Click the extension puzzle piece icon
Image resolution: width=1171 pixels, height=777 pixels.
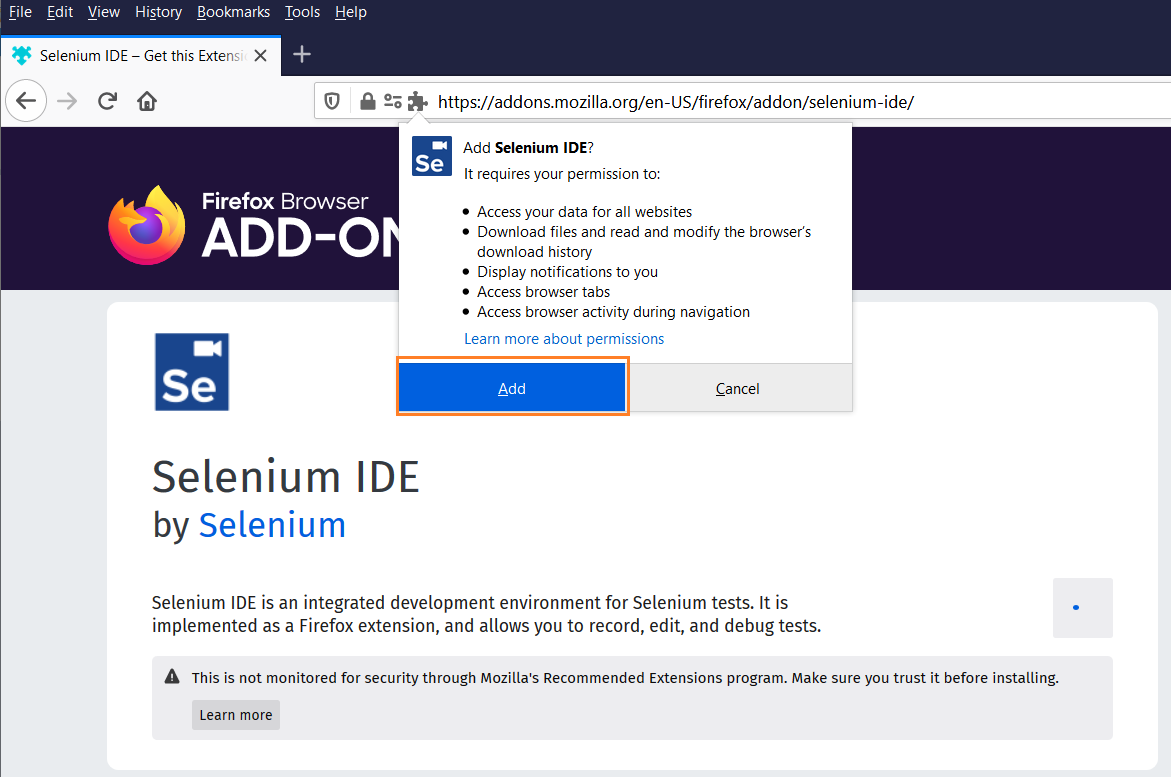[417, 101]
